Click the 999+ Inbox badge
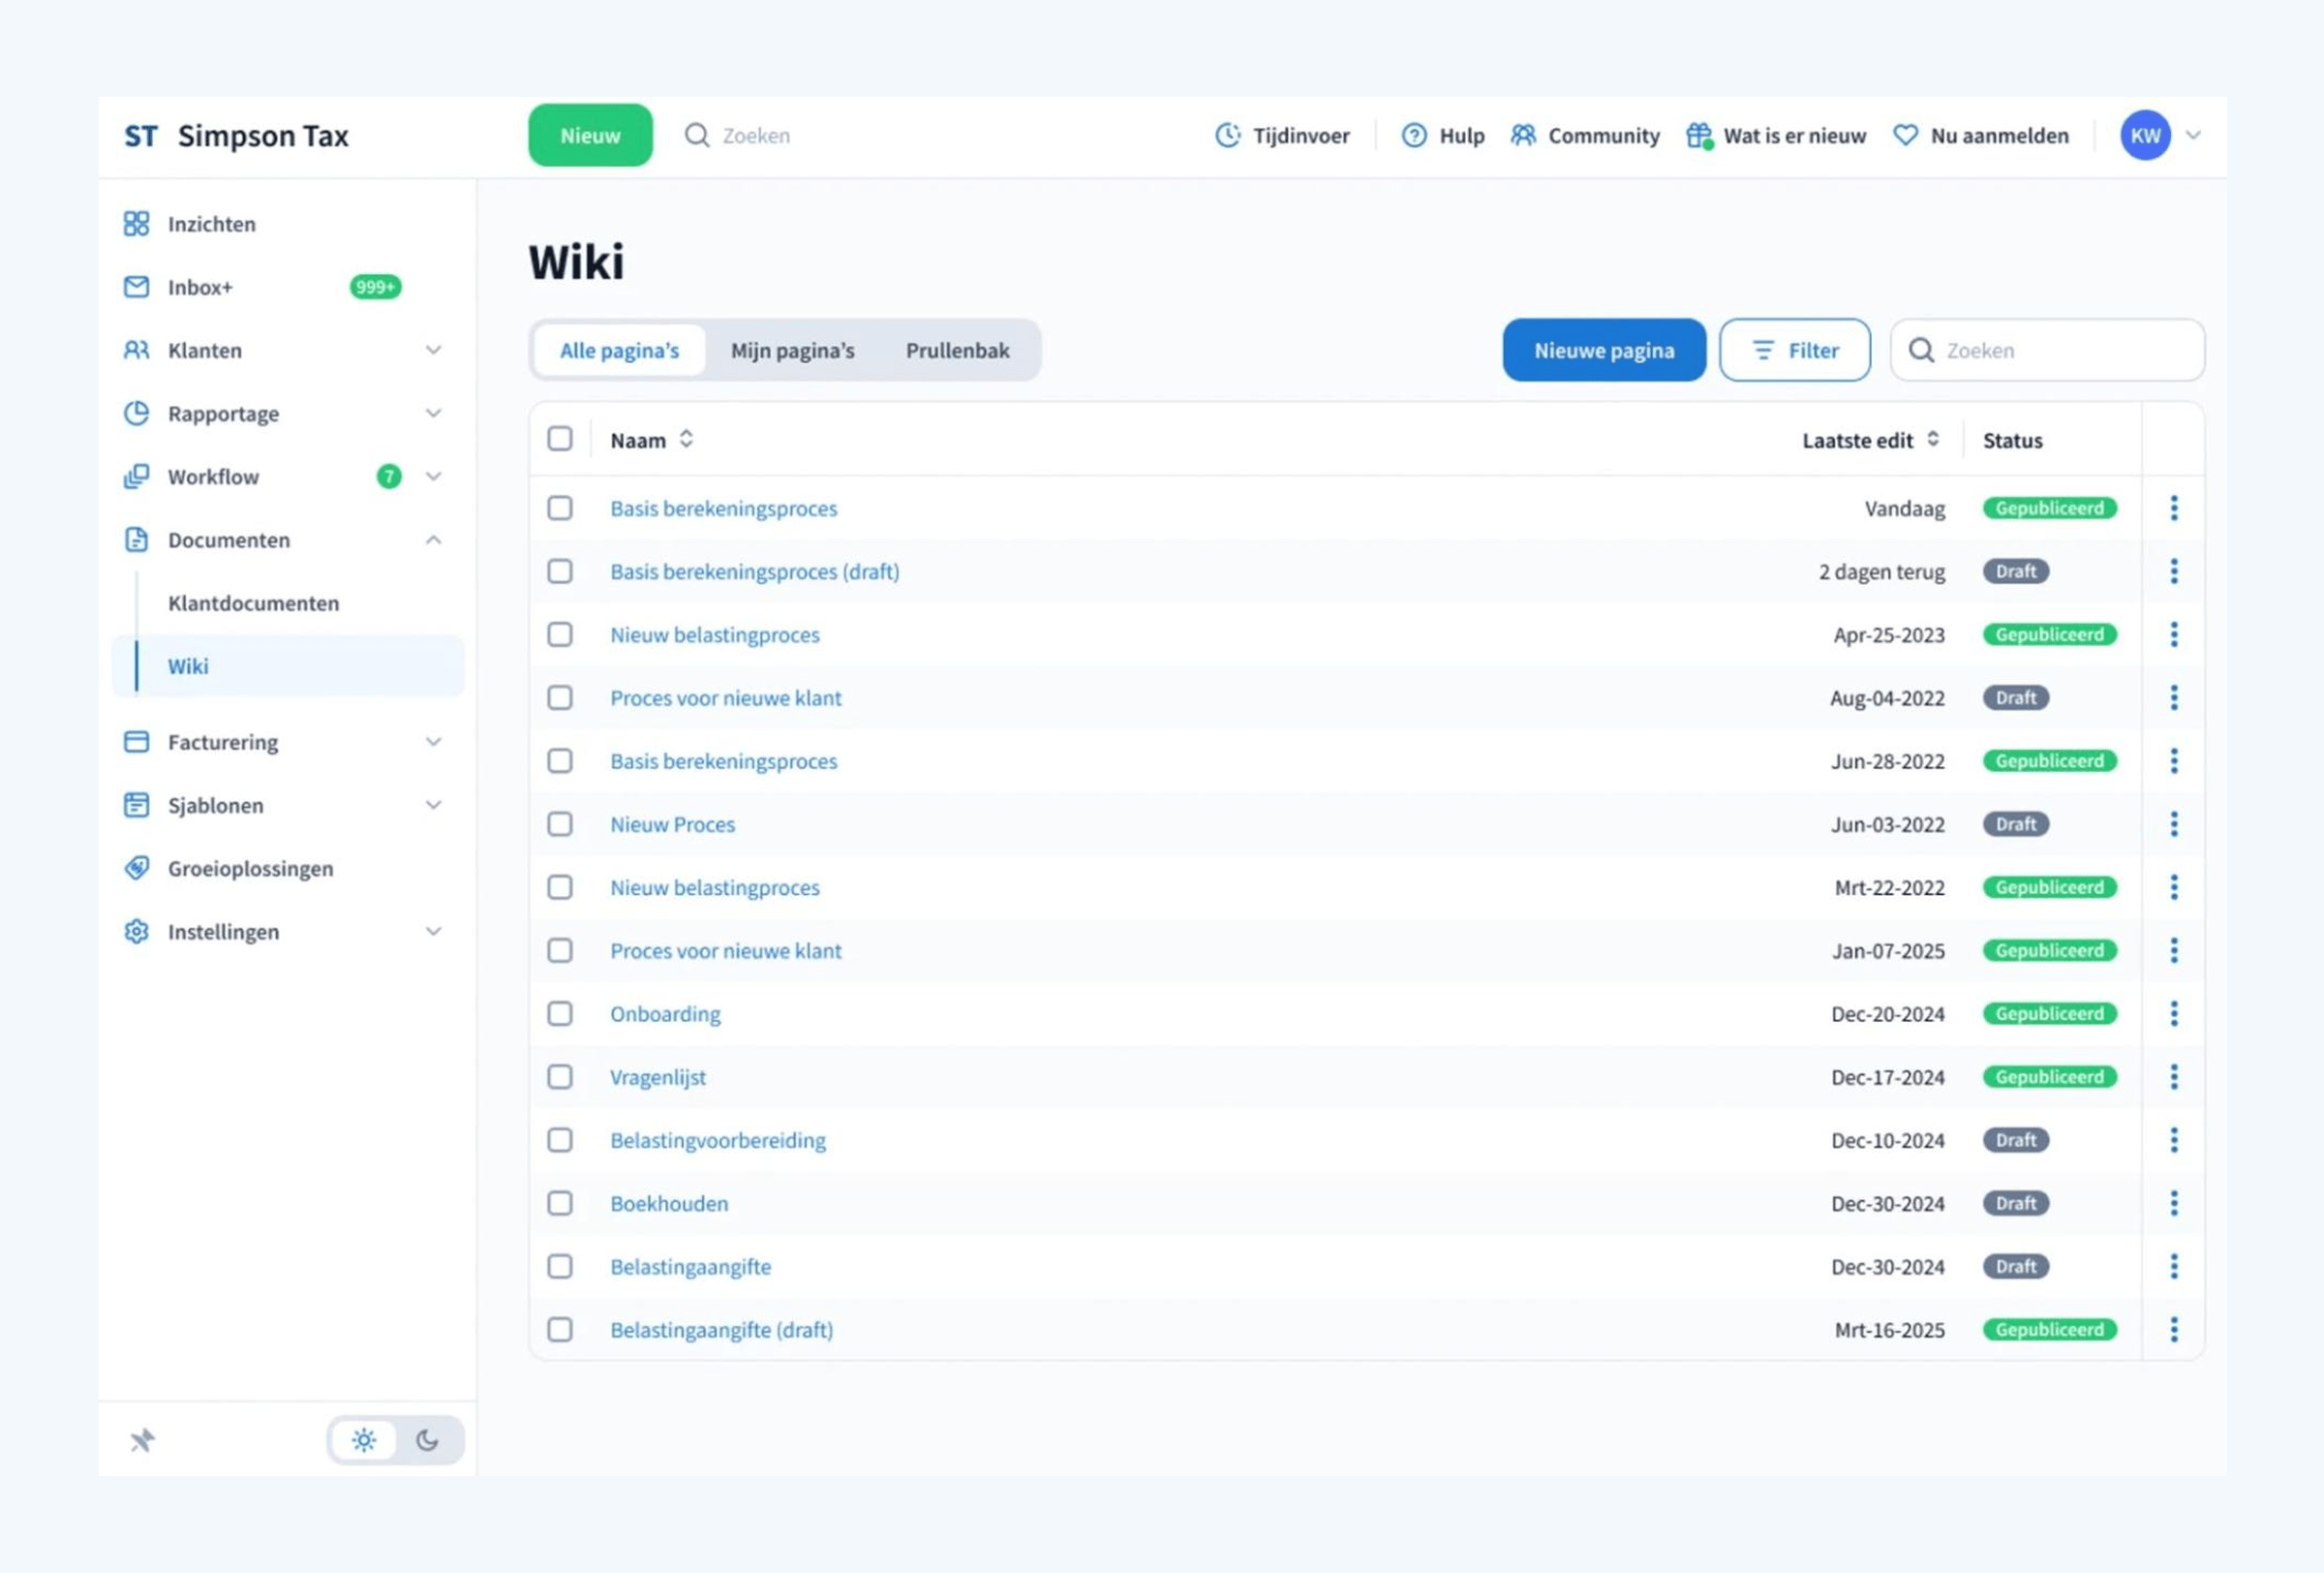 tap(375, 287)
